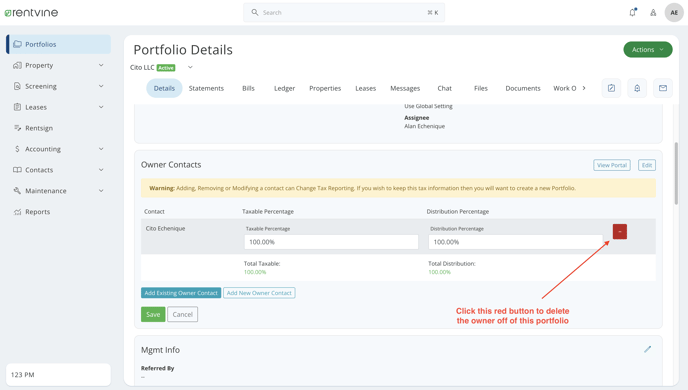Open the alert bell button beside tabs
Image resolution: width=688 pixels, height=390 pixels.
637,88
